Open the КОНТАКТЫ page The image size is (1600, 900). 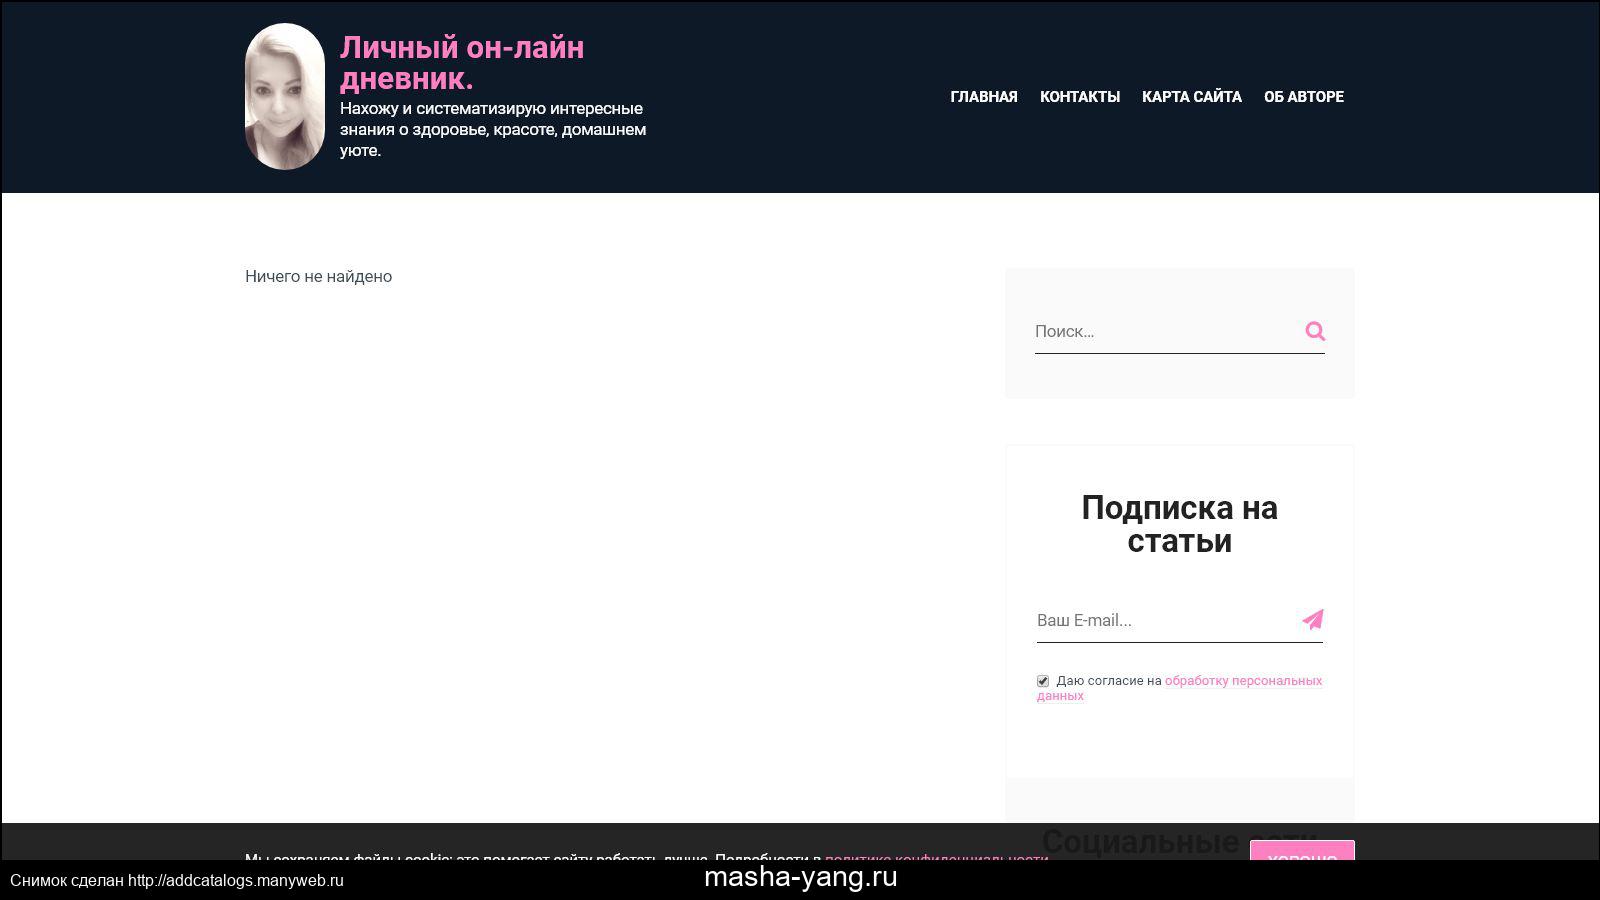coord(1080,97)
